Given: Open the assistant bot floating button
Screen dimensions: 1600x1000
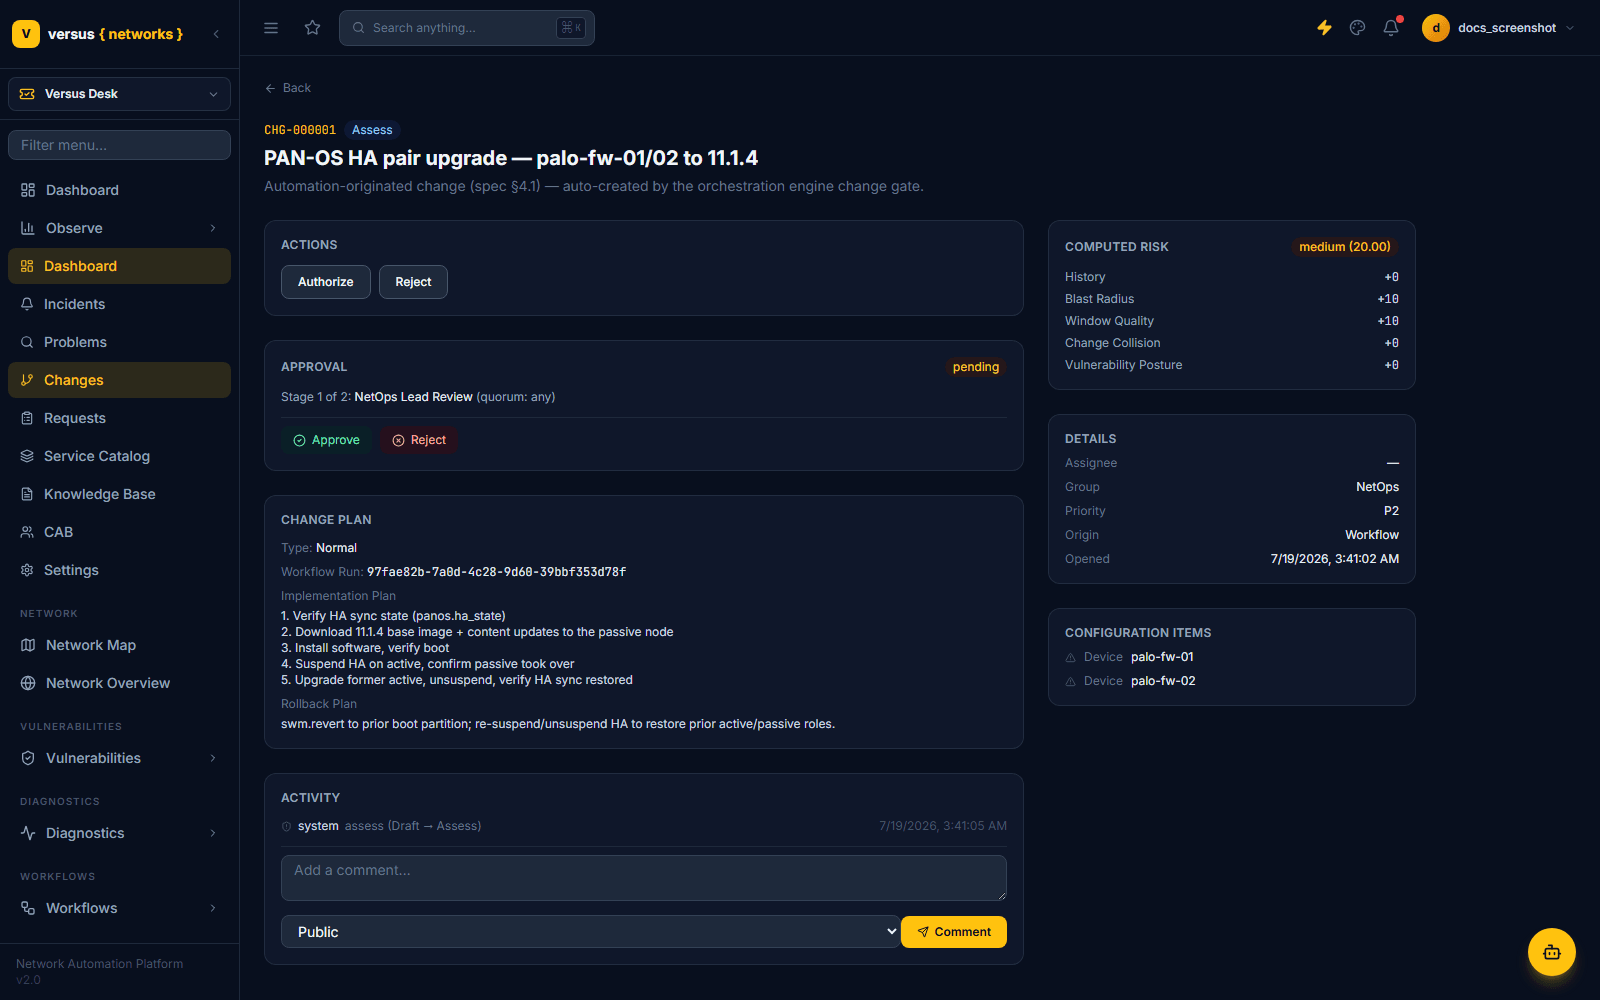Looking at the screenshot, I should coord(1552,952).
